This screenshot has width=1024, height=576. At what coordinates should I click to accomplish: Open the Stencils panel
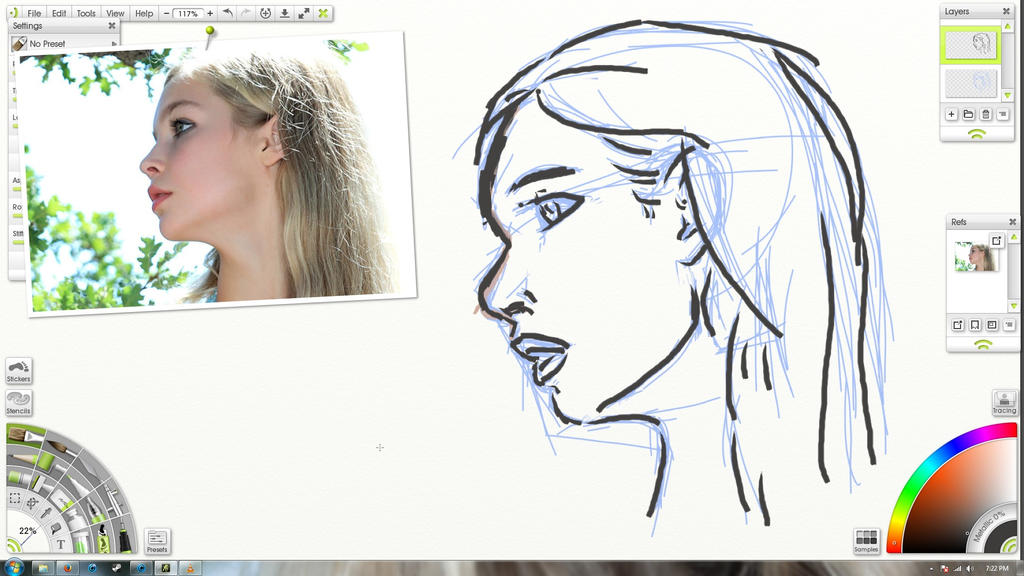18,403
